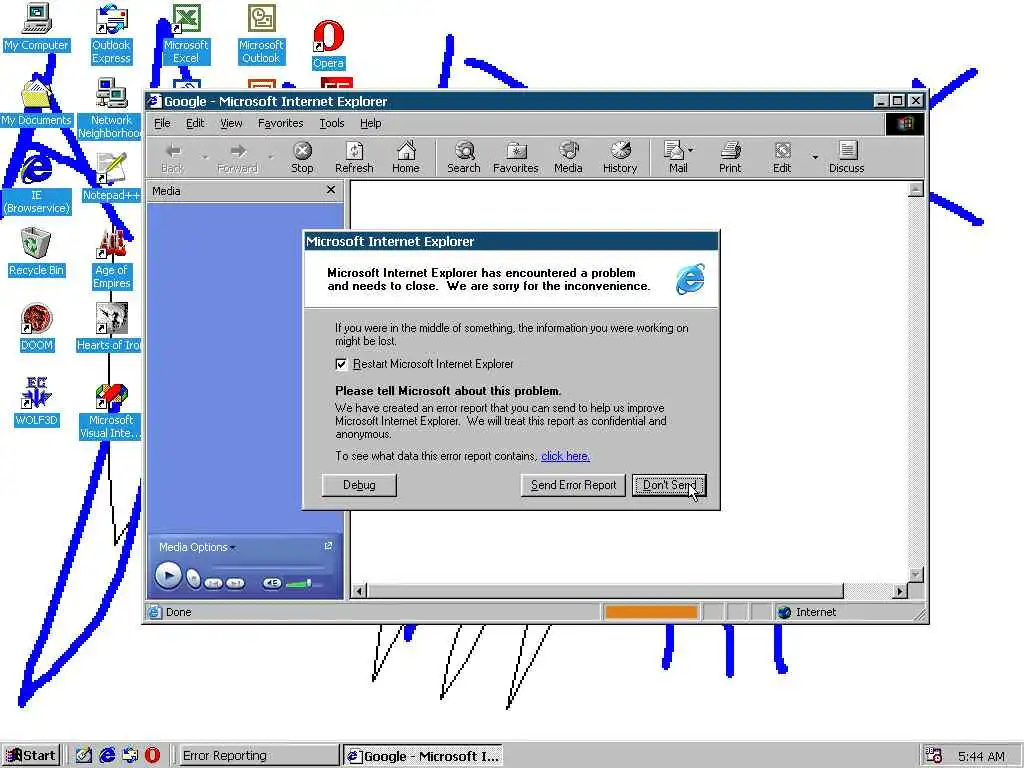Open the Mail dropdown arrow

point(691,150)
